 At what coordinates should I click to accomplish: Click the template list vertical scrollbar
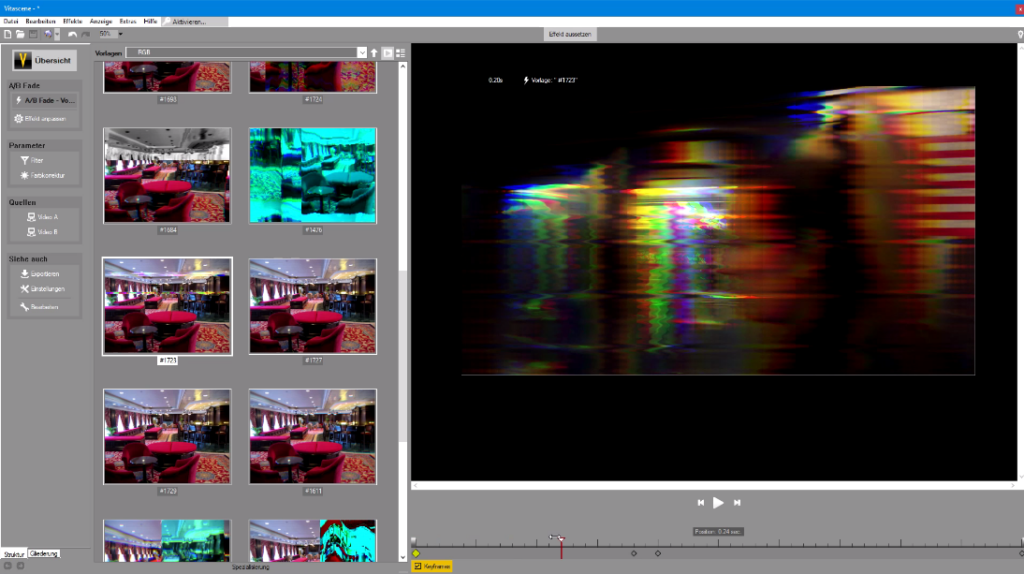[x=402, y=356]
